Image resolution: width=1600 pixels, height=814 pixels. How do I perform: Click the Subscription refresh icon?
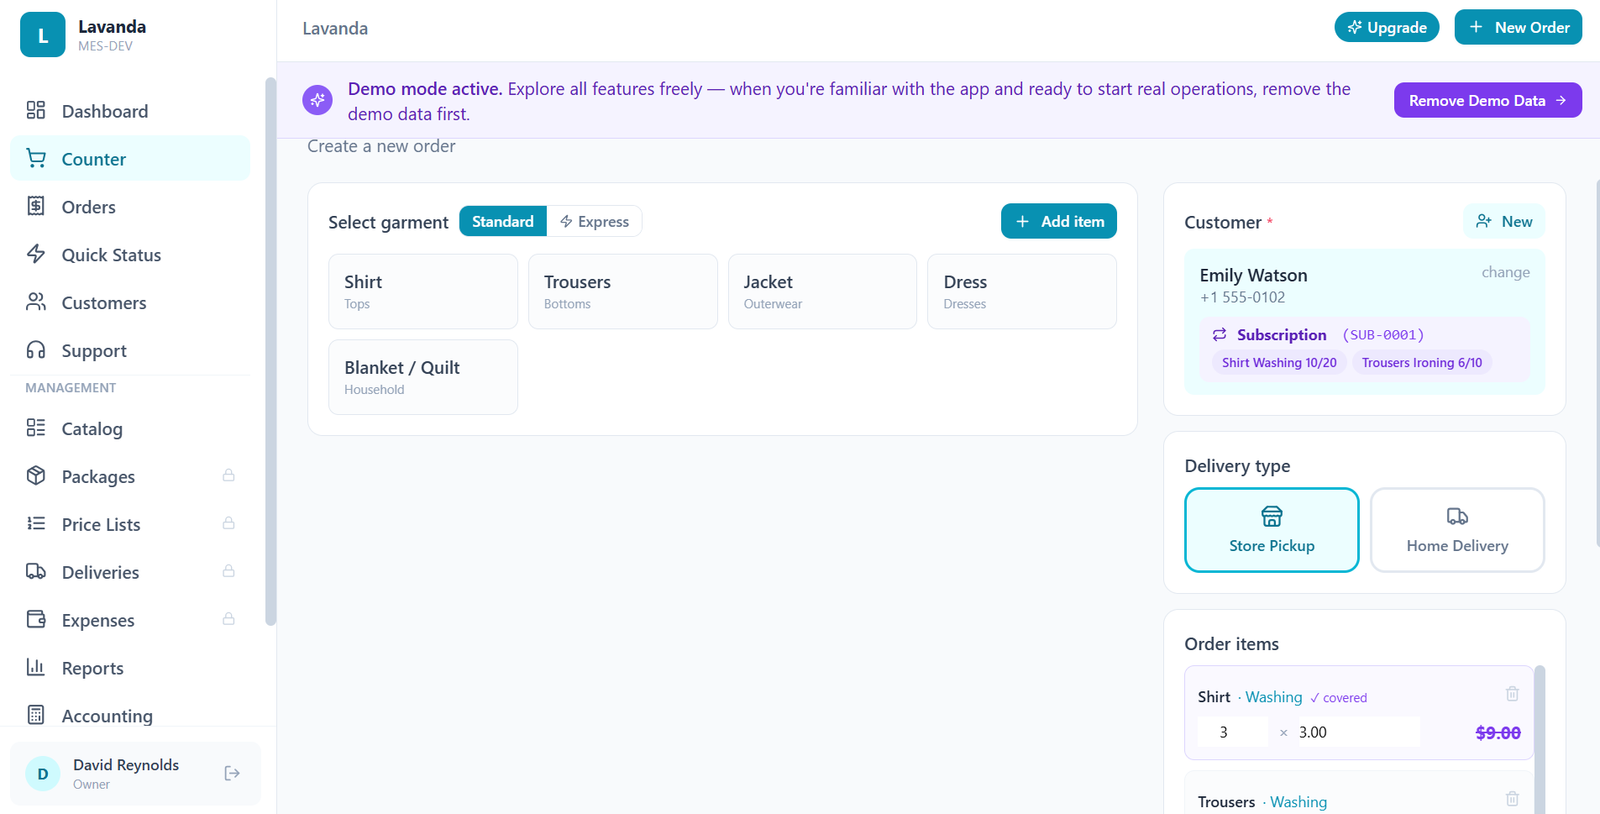1220,335
